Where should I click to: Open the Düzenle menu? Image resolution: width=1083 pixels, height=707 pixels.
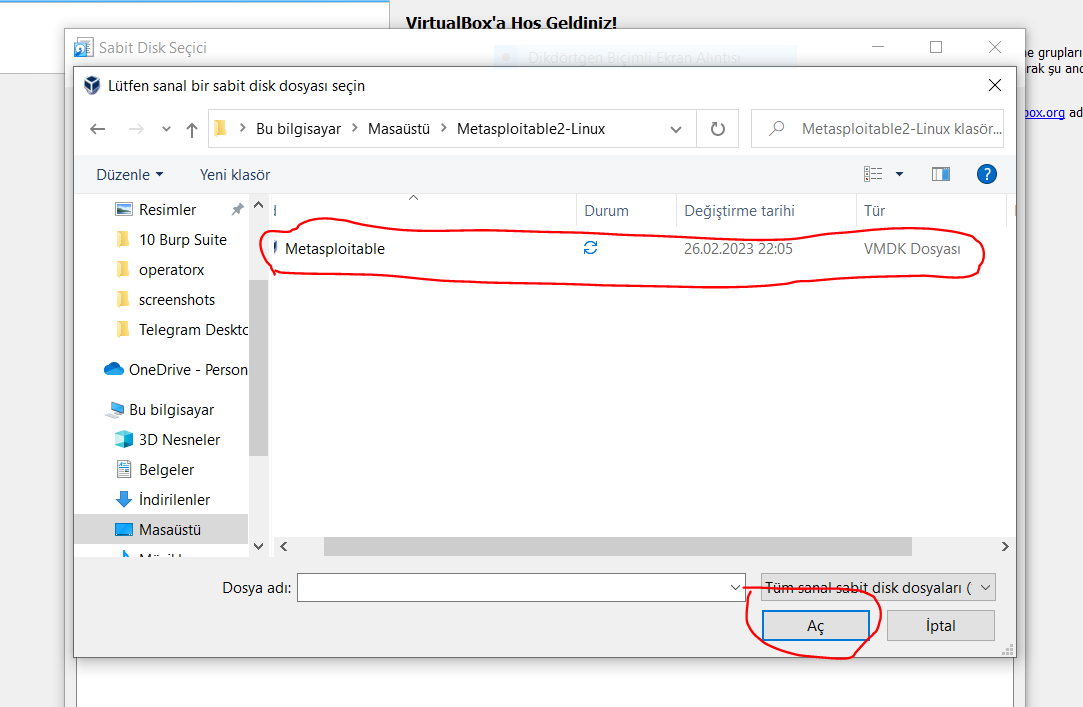click(130, 175)
